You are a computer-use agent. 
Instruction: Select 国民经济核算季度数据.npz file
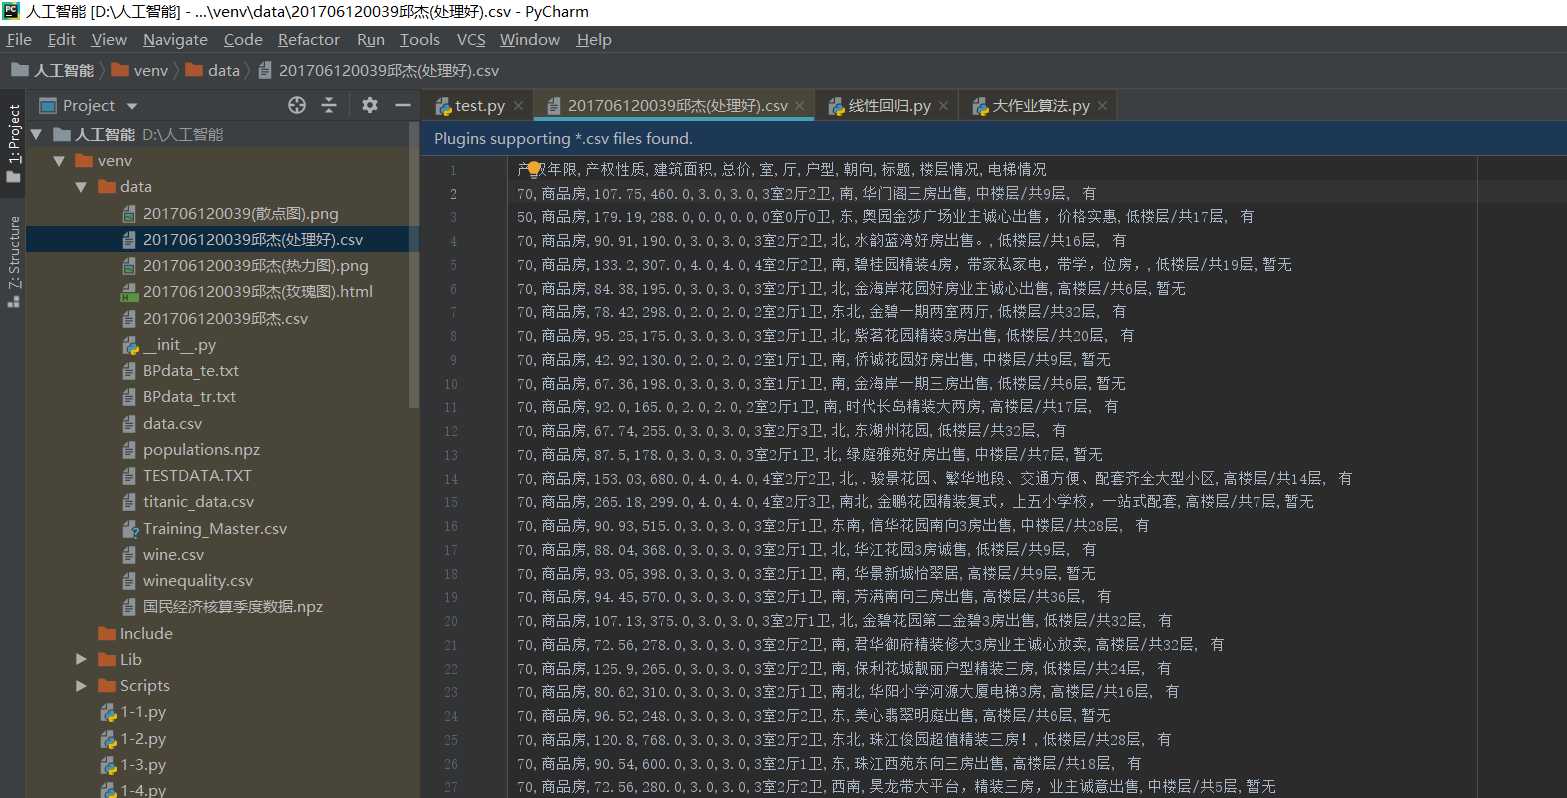[x=233, y=607]
